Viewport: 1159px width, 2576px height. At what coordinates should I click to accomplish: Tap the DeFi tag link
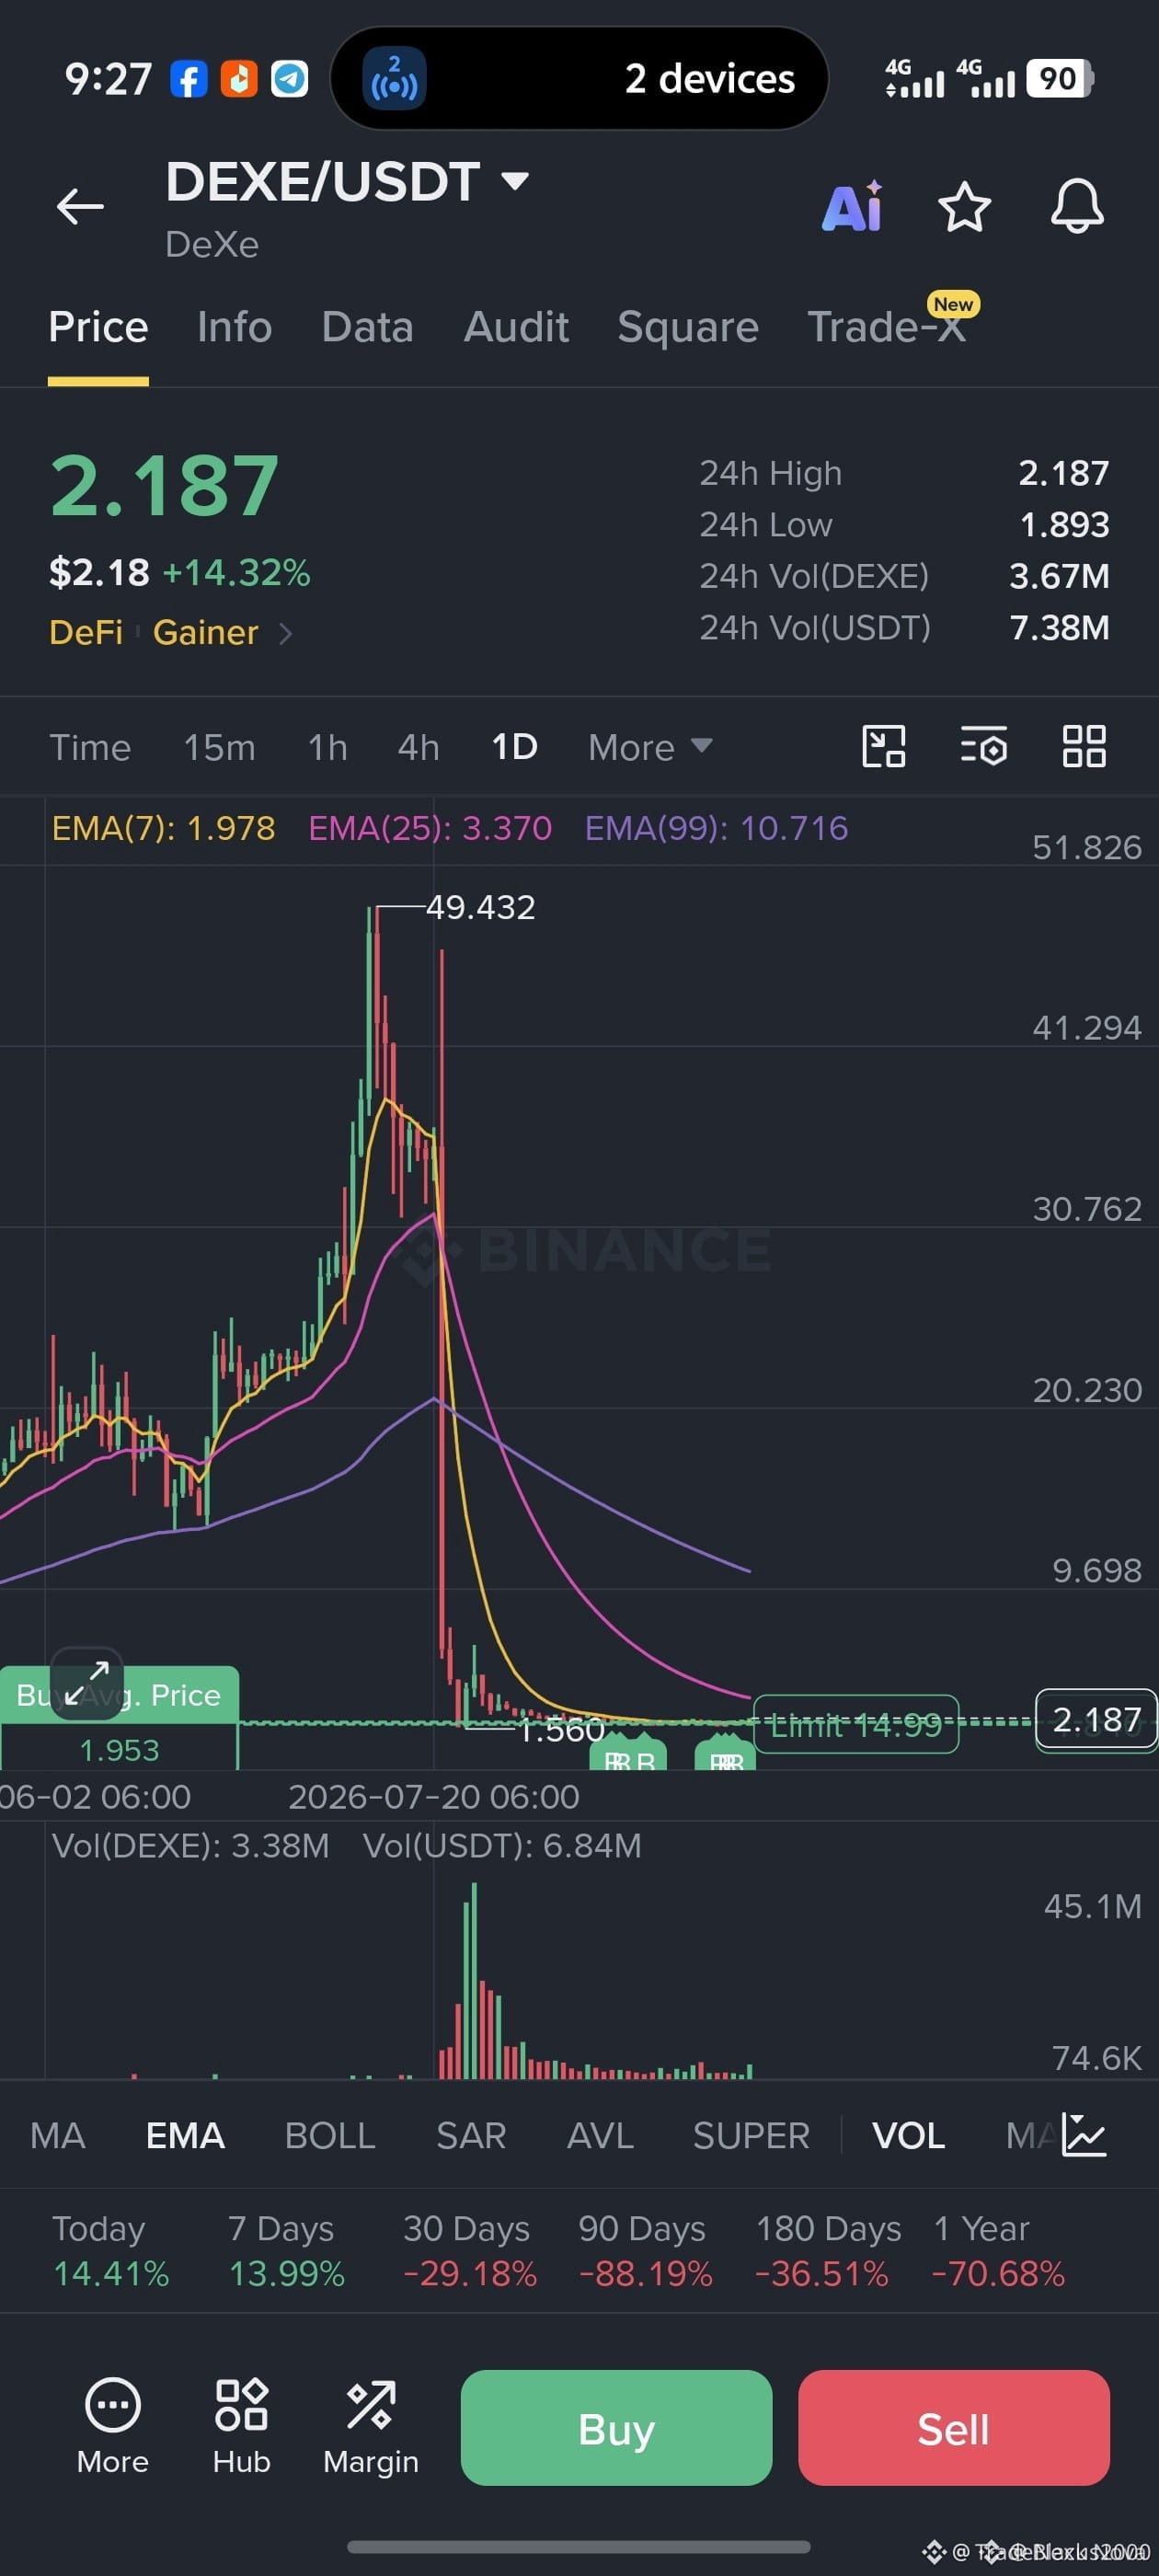[x=86, y=632]
